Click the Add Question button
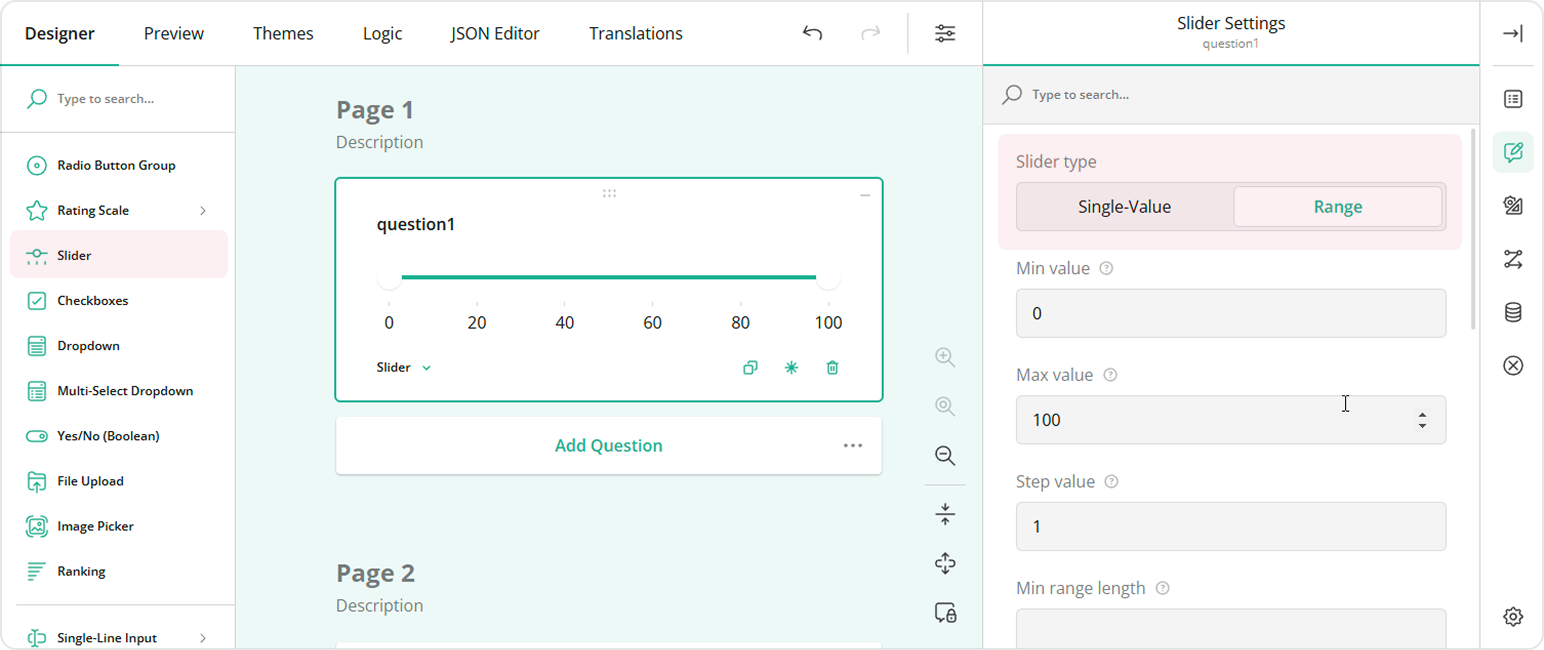 (x=608, y=445)
